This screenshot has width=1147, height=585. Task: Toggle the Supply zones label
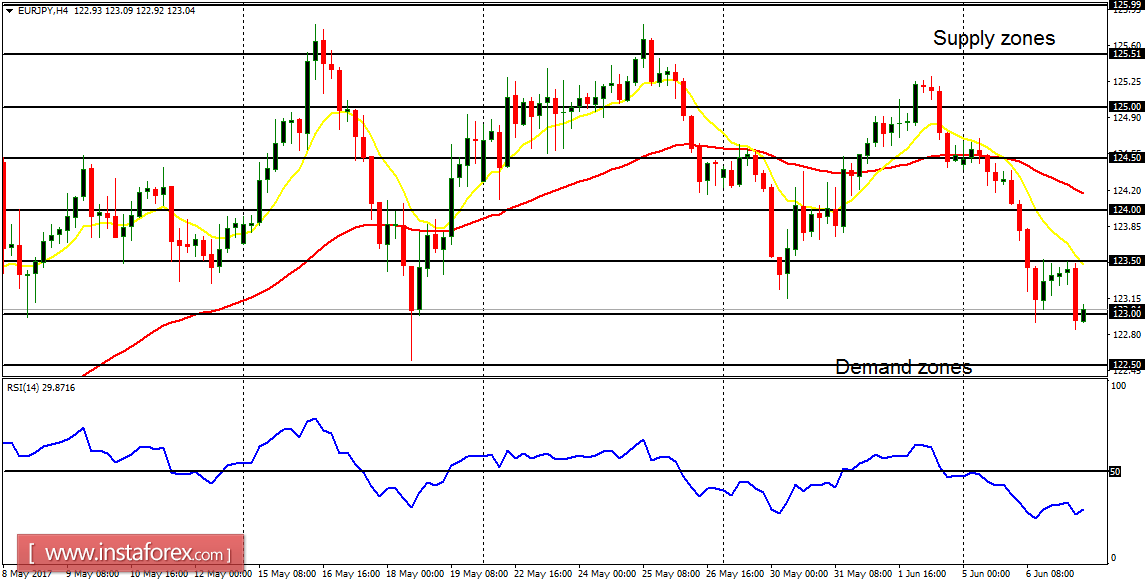point(994,38)
